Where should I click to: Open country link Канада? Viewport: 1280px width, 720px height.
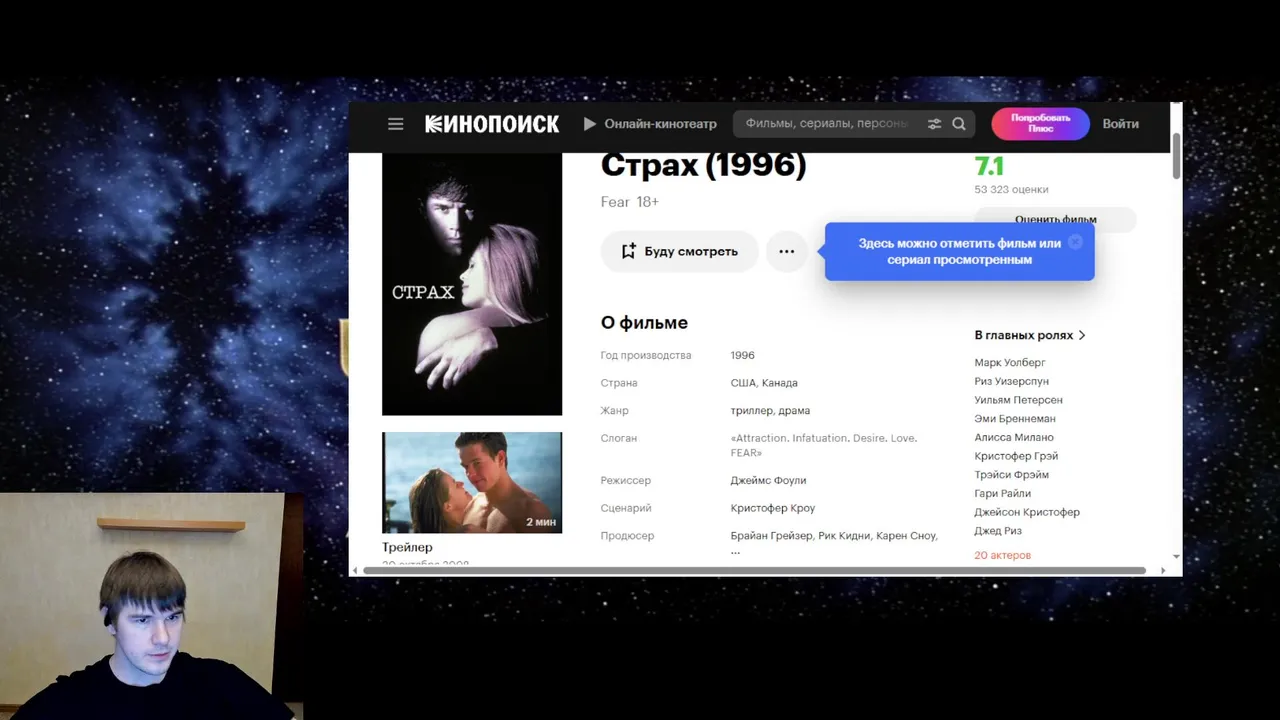[779, 383]
